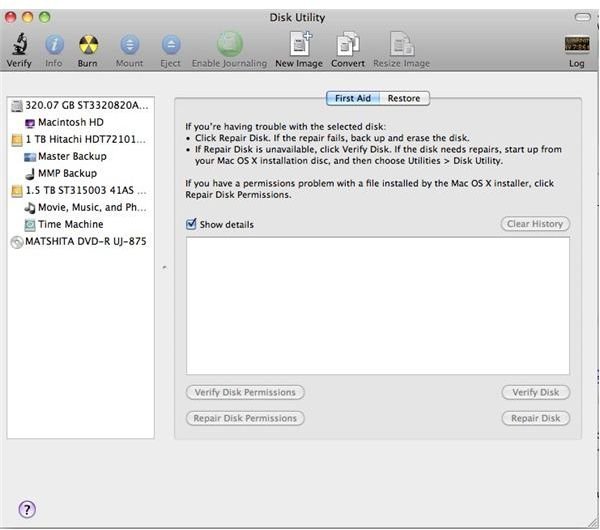This screenshot has width=600, height=530.
Task: Click the Repair Disk button
Action: coord(536,418)
